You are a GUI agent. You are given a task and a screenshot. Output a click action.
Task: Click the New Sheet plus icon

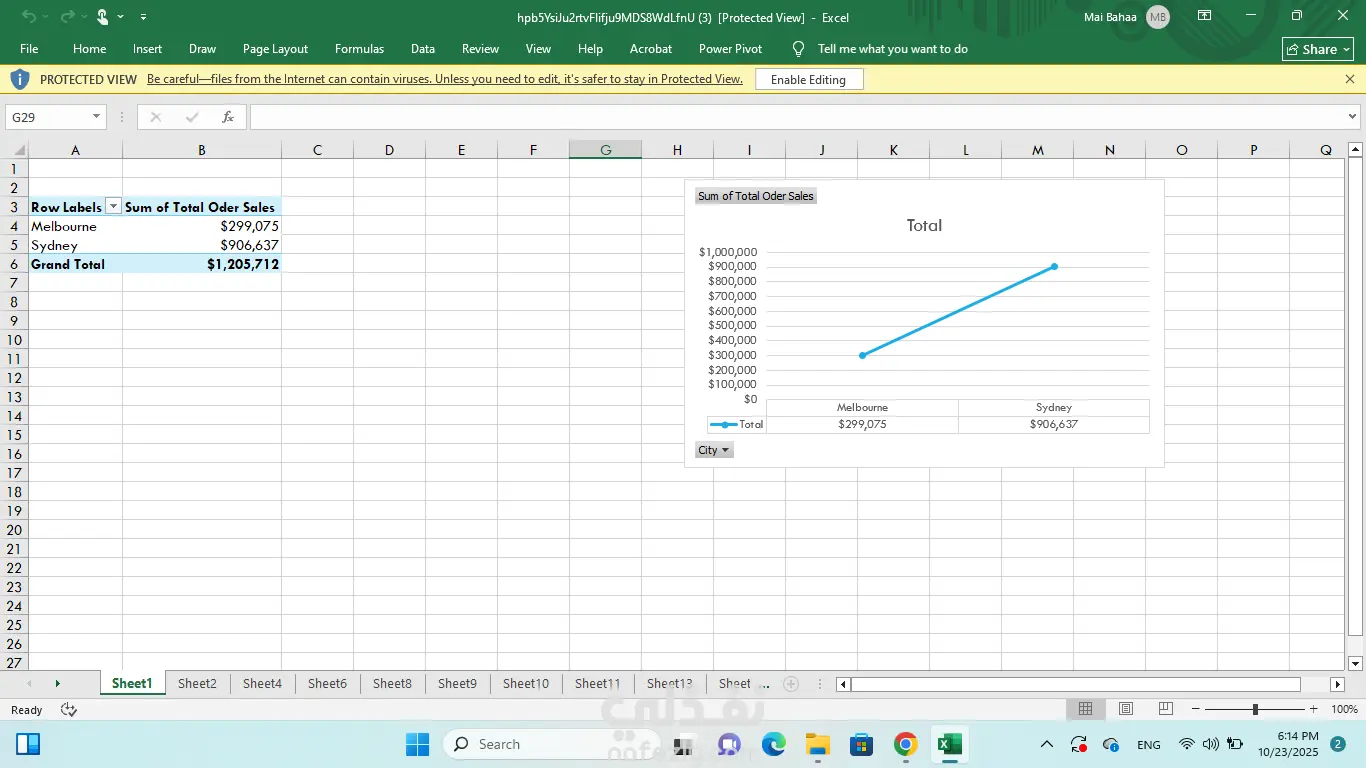(x=791, y=684)
